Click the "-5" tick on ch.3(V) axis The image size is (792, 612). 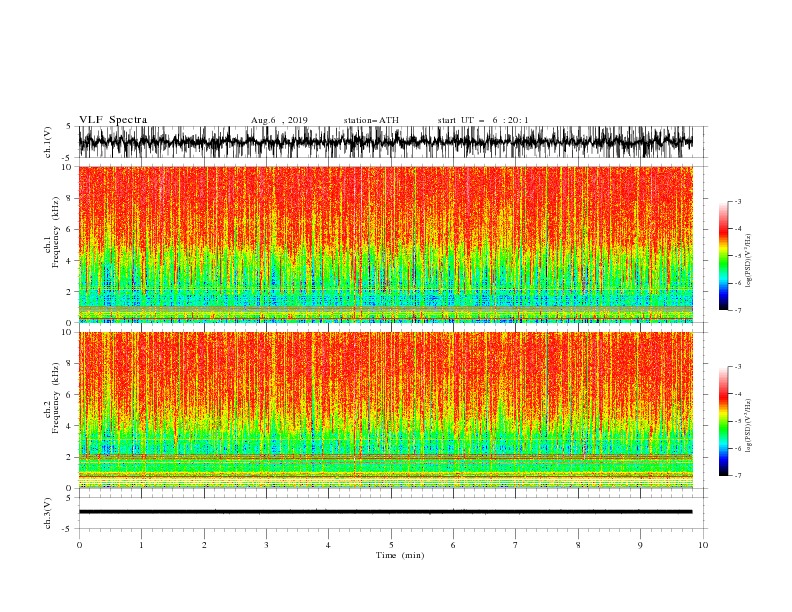pos(68,529)
